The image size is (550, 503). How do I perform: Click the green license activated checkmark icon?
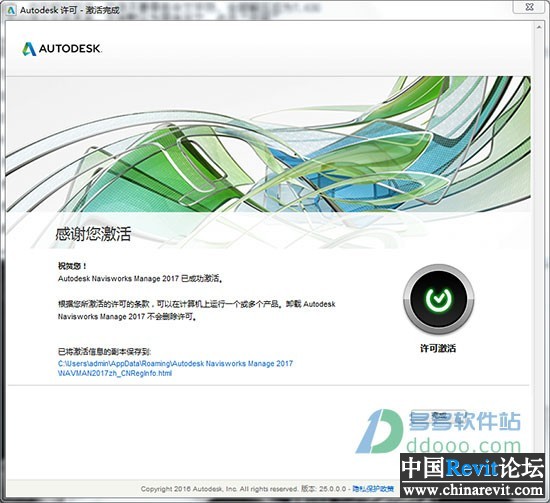point(438,299)
